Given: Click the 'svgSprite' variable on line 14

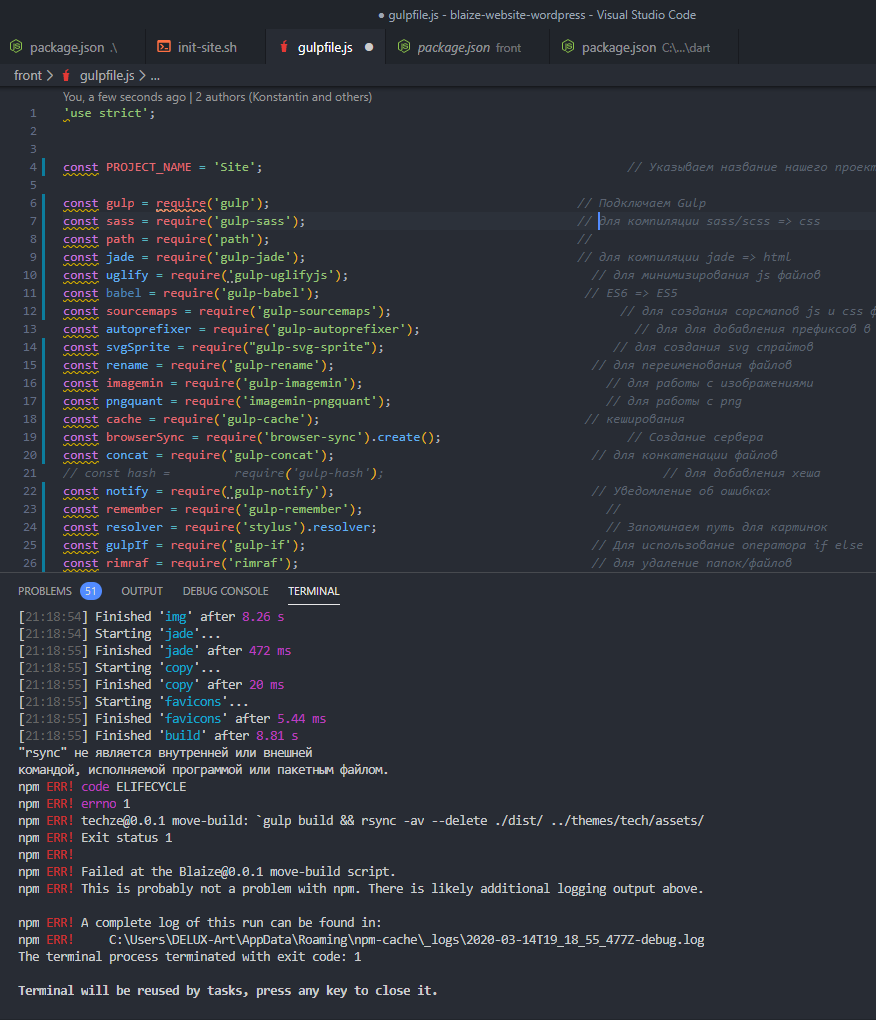Looking at the screenshot, I should point(138,347).
